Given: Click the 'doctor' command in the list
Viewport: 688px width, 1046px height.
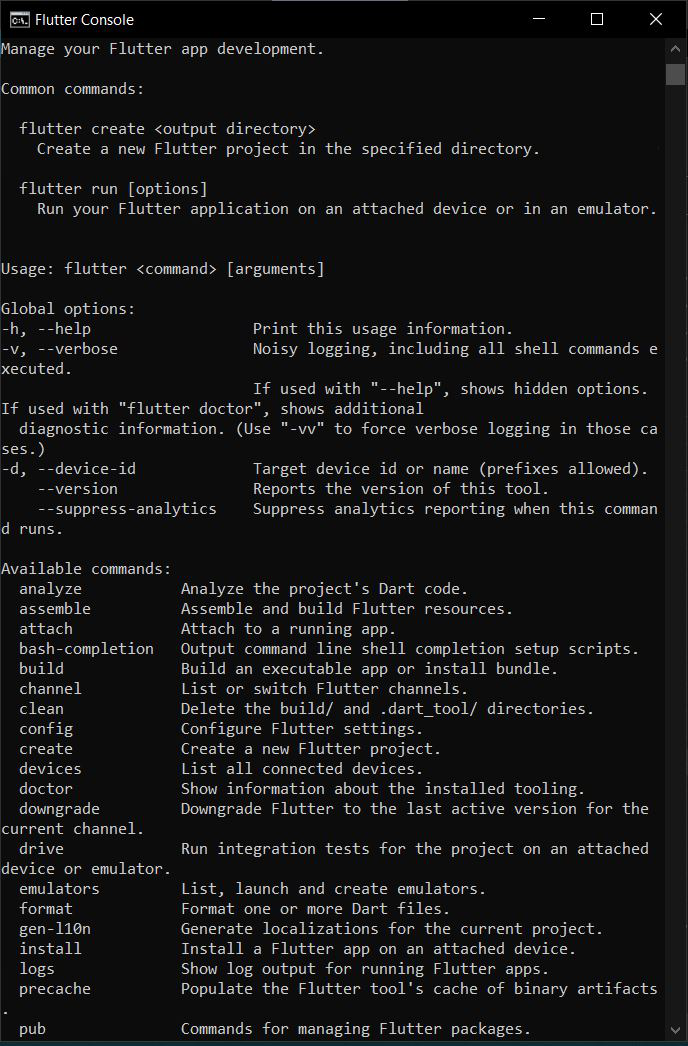Looking at the screenshot, I should (45, 789).
